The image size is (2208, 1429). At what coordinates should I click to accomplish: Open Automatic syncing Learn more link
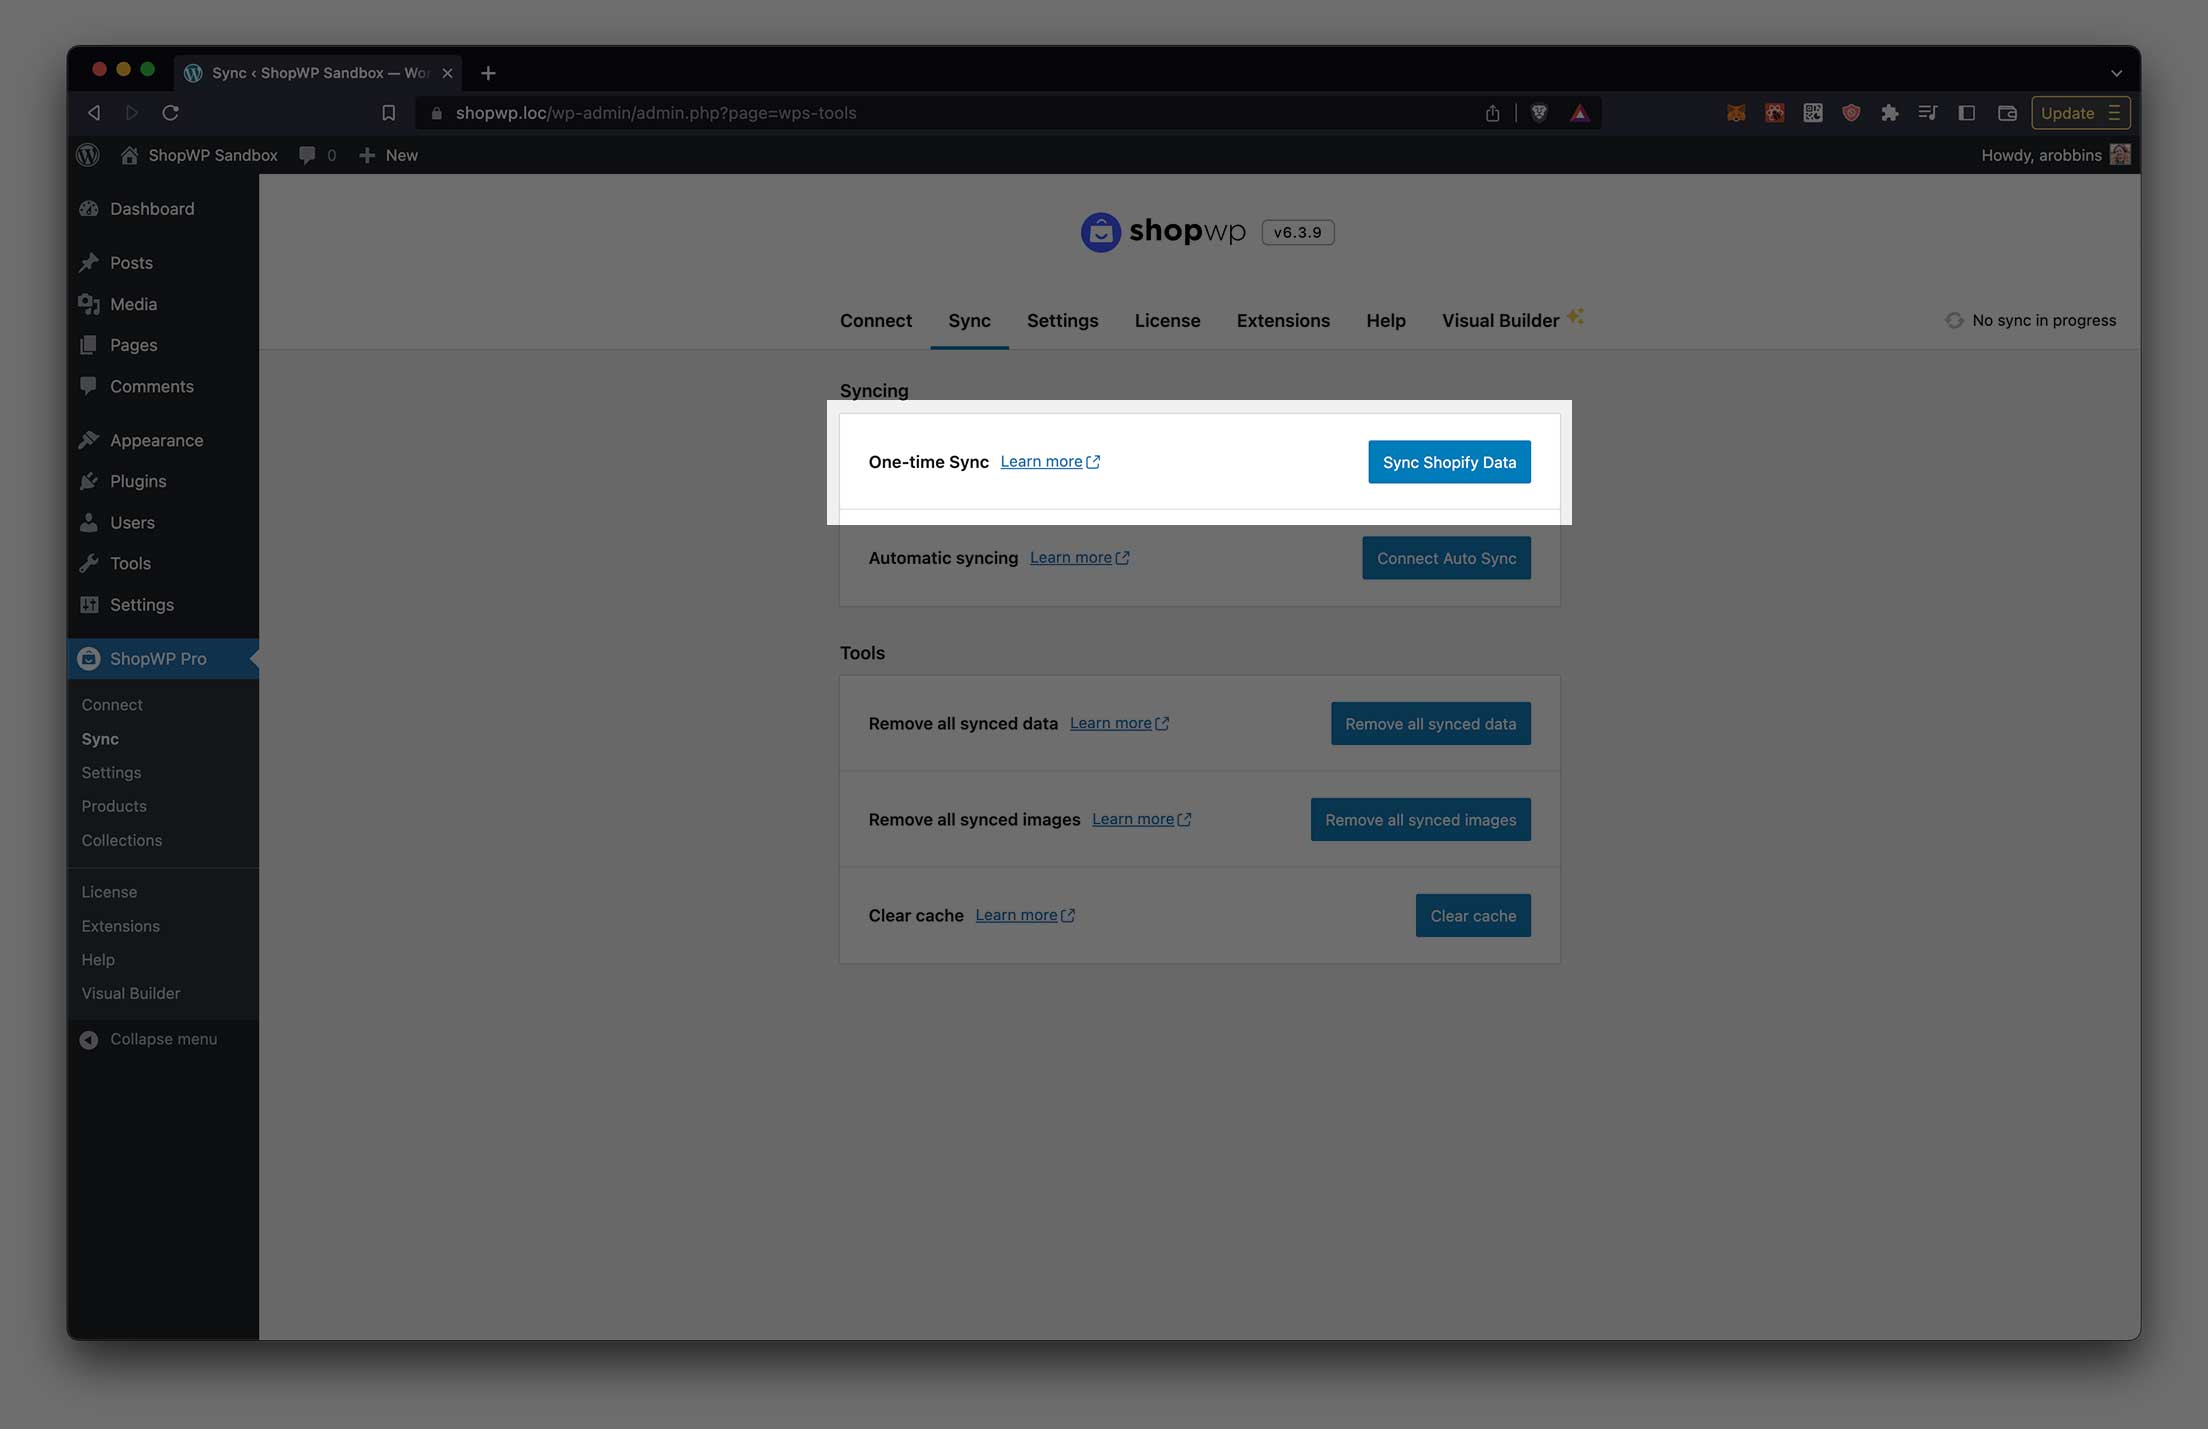(1080, 557)
